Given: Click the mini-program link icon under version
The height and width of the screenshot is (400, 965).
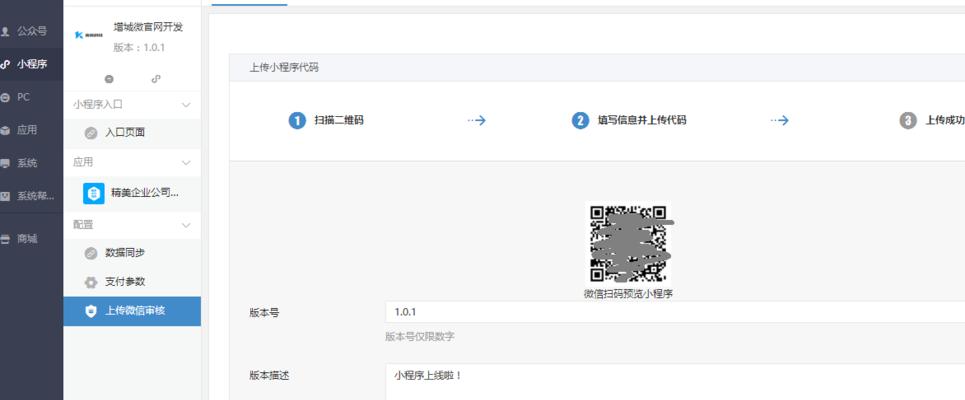Looking at the screenshot, I should pyautogui.click(x=156, y=79).
